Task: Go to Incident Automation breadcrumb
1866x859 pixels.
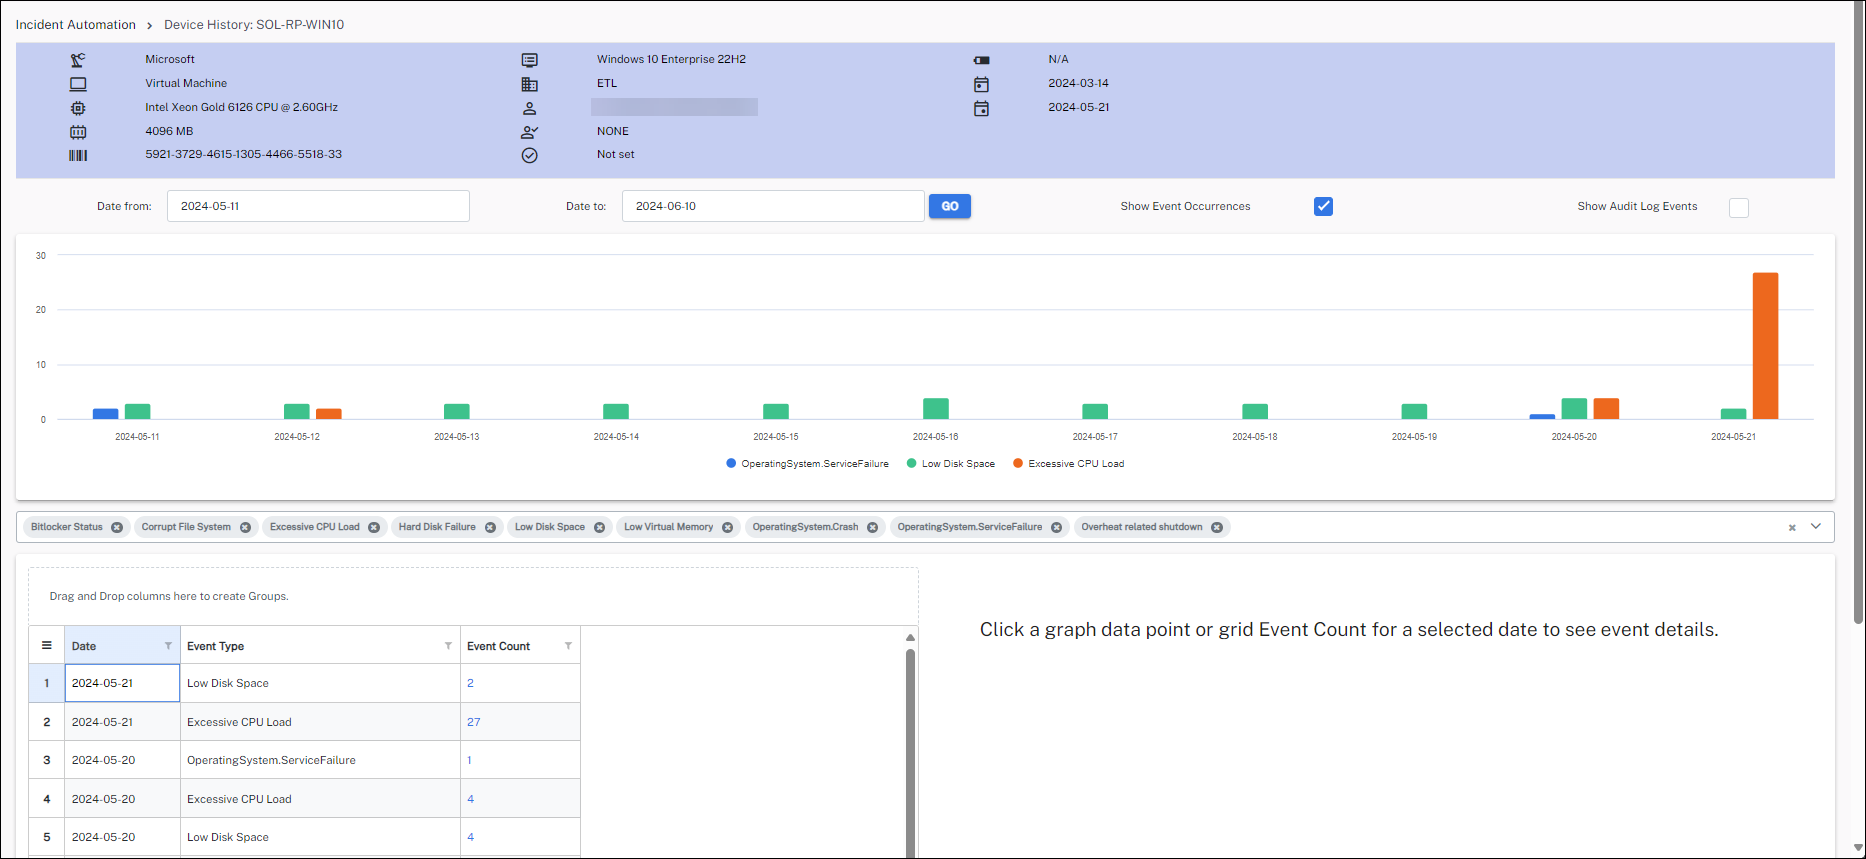Action: pyautogui.click(x=76, y=25)
